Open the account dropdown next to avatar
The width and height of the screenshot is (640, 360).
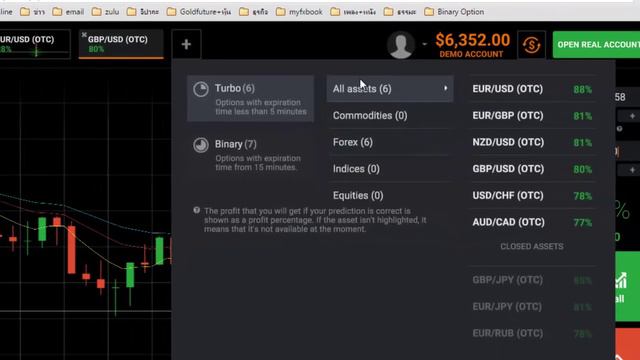tap(424, 44)
